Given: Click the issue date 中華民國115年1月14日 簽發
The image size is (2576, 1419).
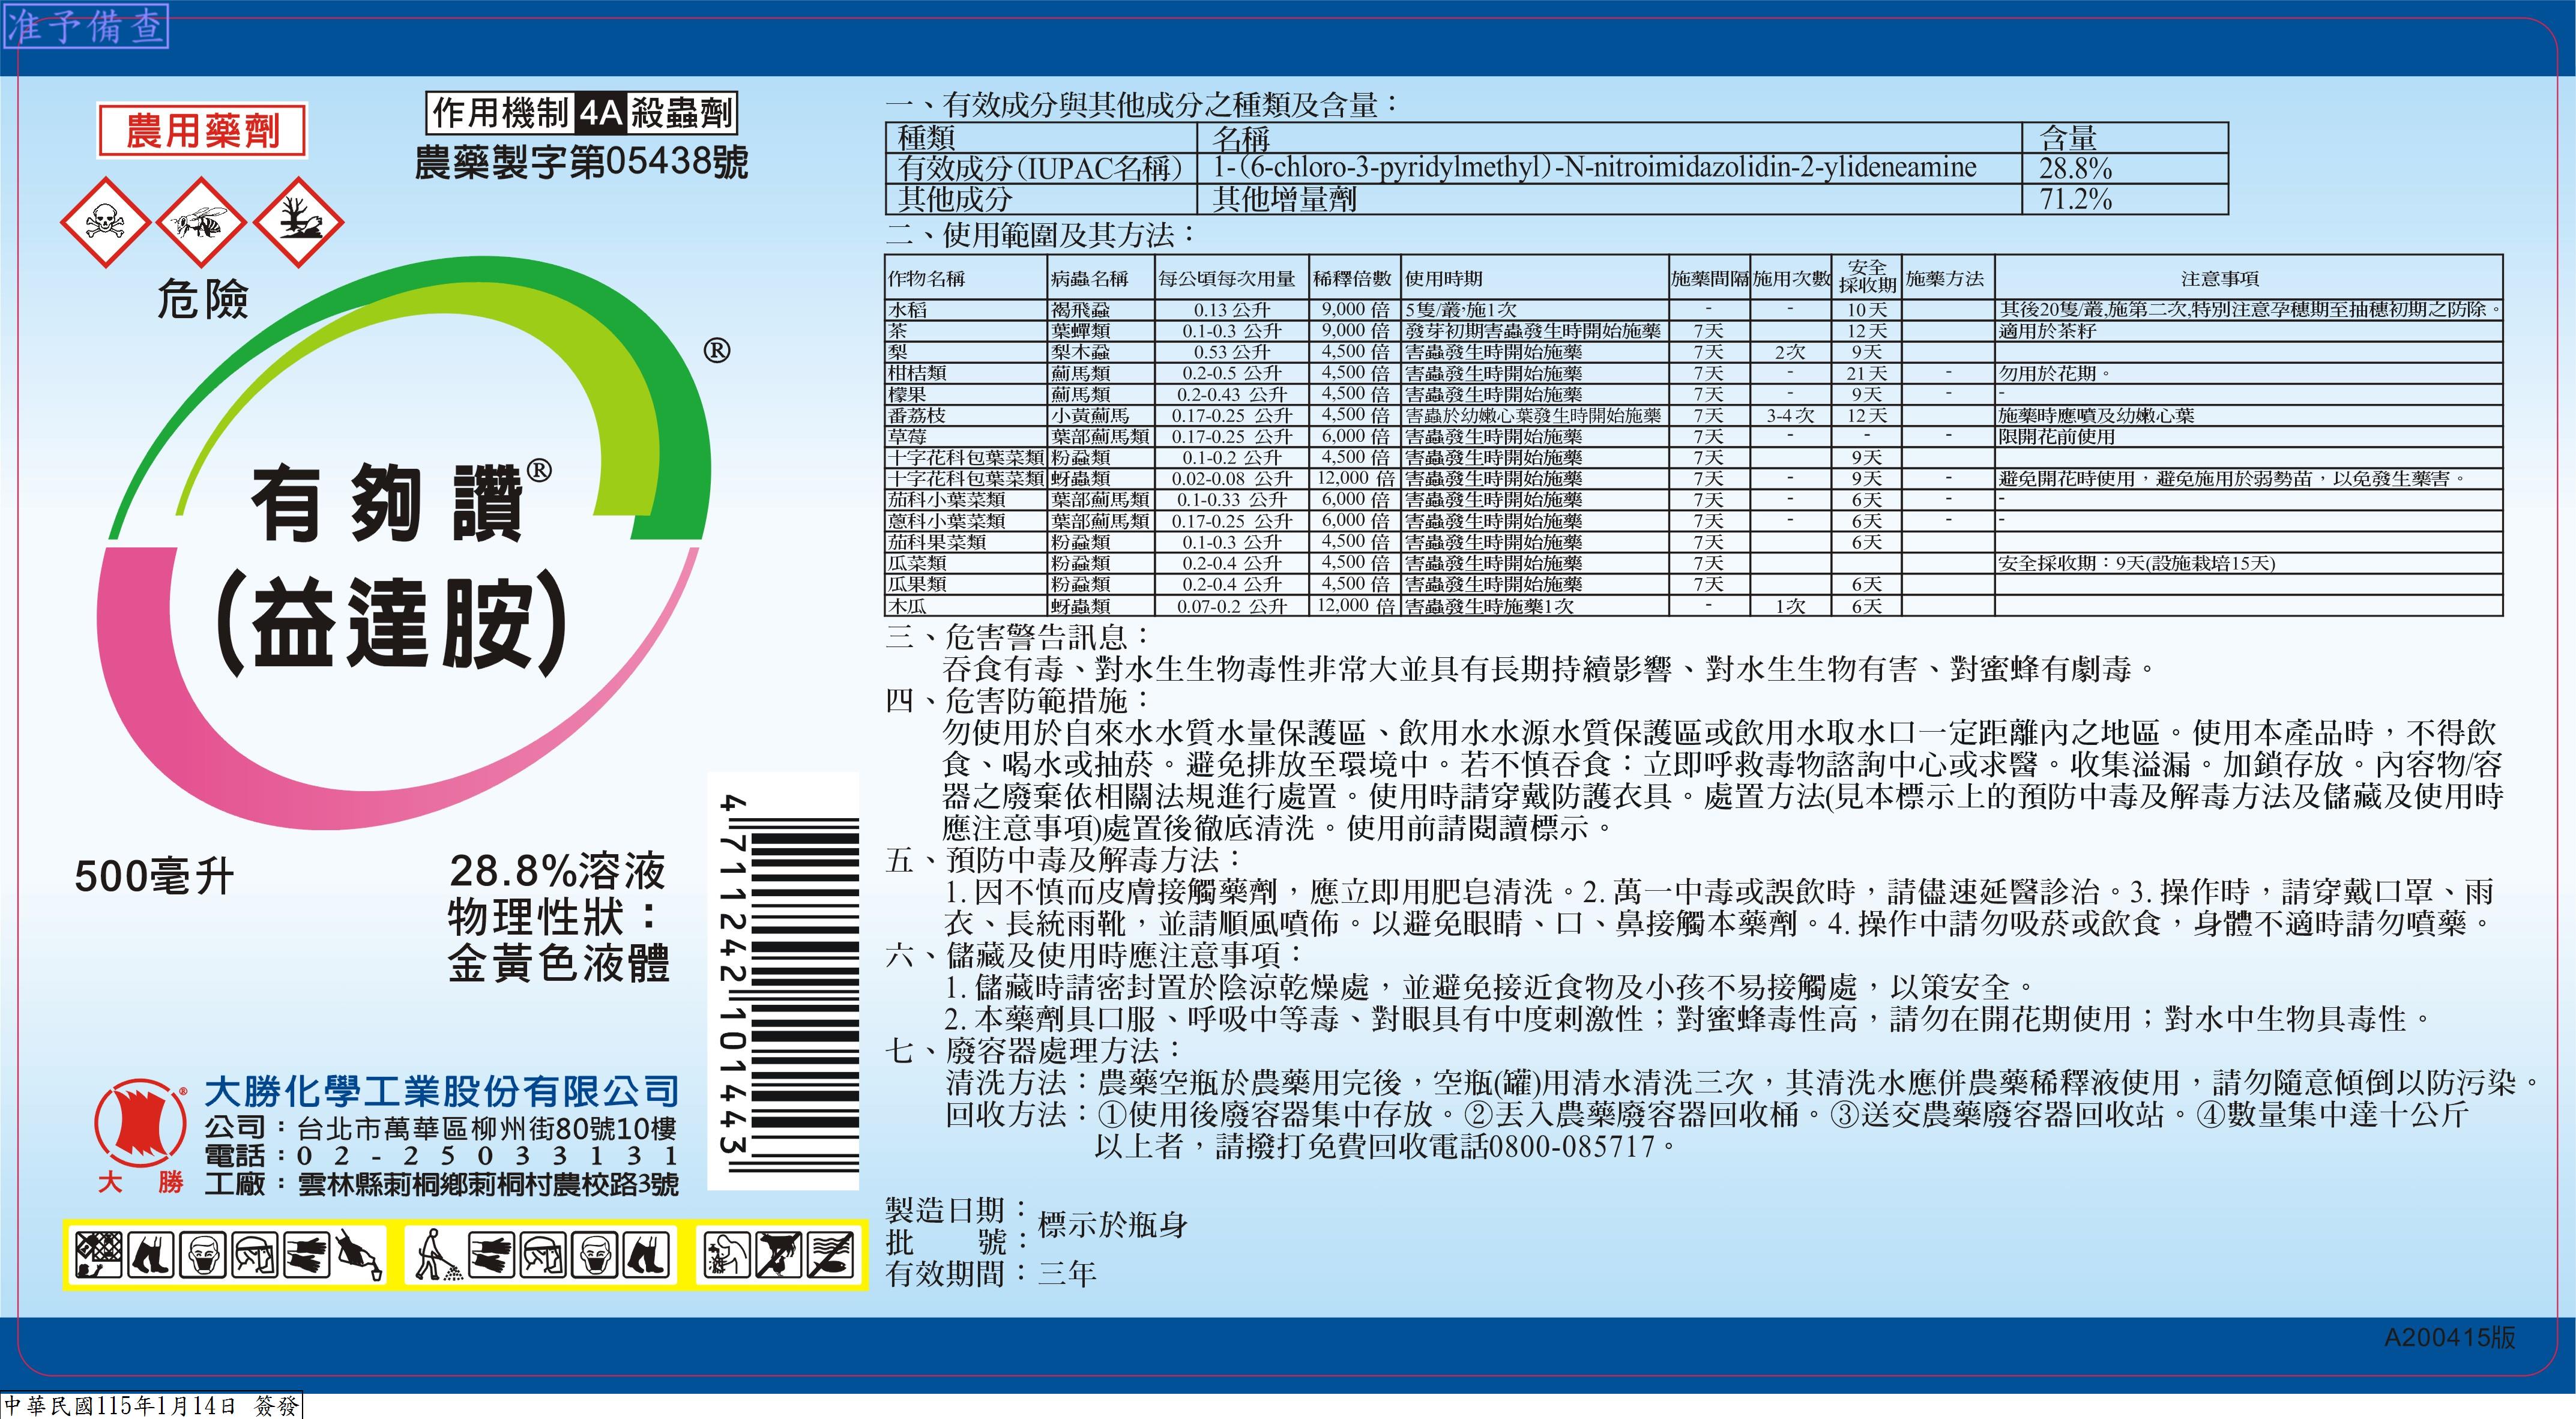Looking at the screenshot, I should (151, 1406).
